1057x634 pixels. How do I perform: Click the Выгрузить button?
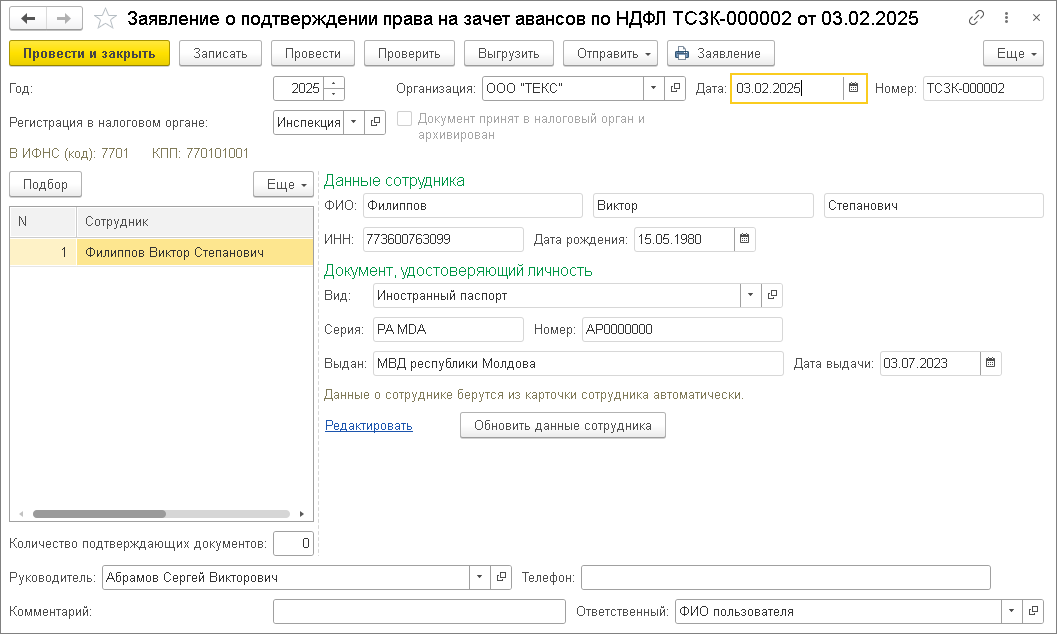click(x=509, y=53)
